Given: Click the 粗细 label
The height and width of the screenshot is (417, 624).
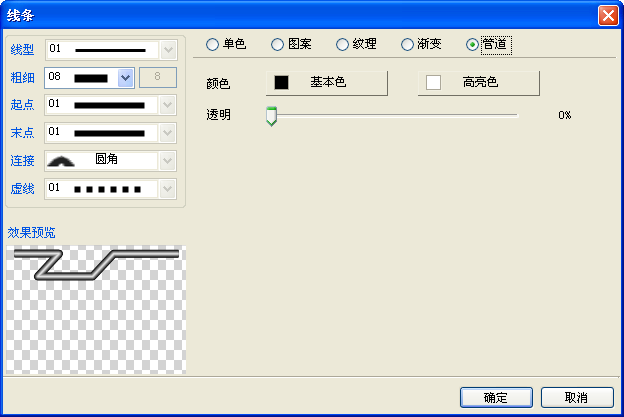Looking at the screenshot, I should click(22, 78).
